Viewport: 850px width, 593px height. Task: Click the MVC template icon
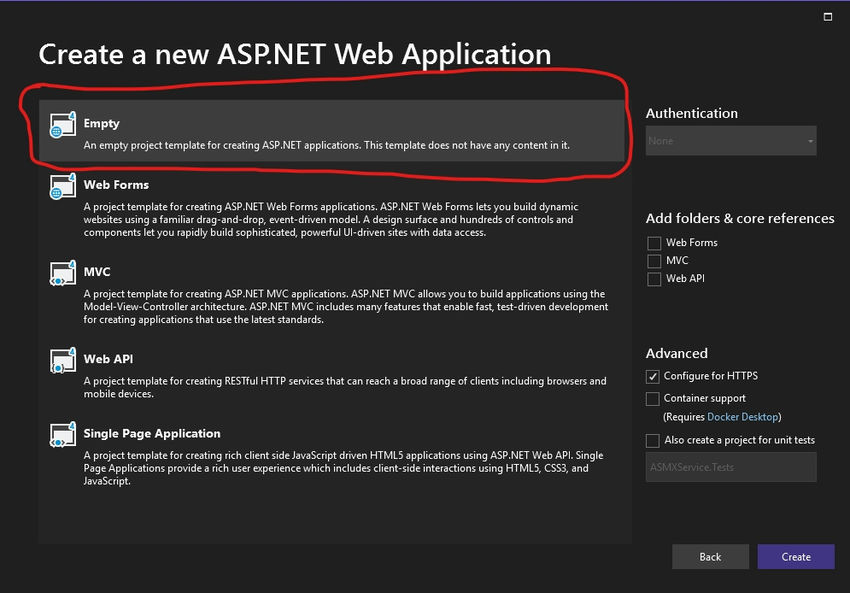tap(63, 273)
